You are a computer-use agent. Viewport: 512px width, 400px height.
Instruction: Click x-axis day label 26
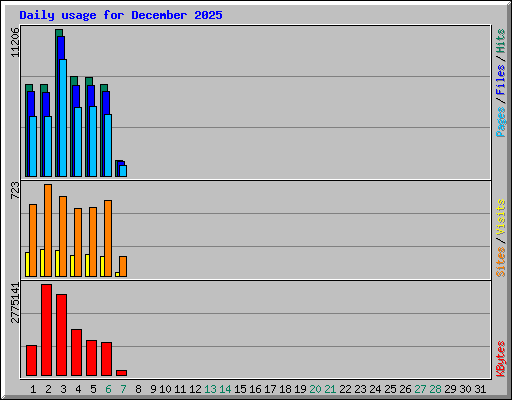pyautogui.click(x=405, y=389)
